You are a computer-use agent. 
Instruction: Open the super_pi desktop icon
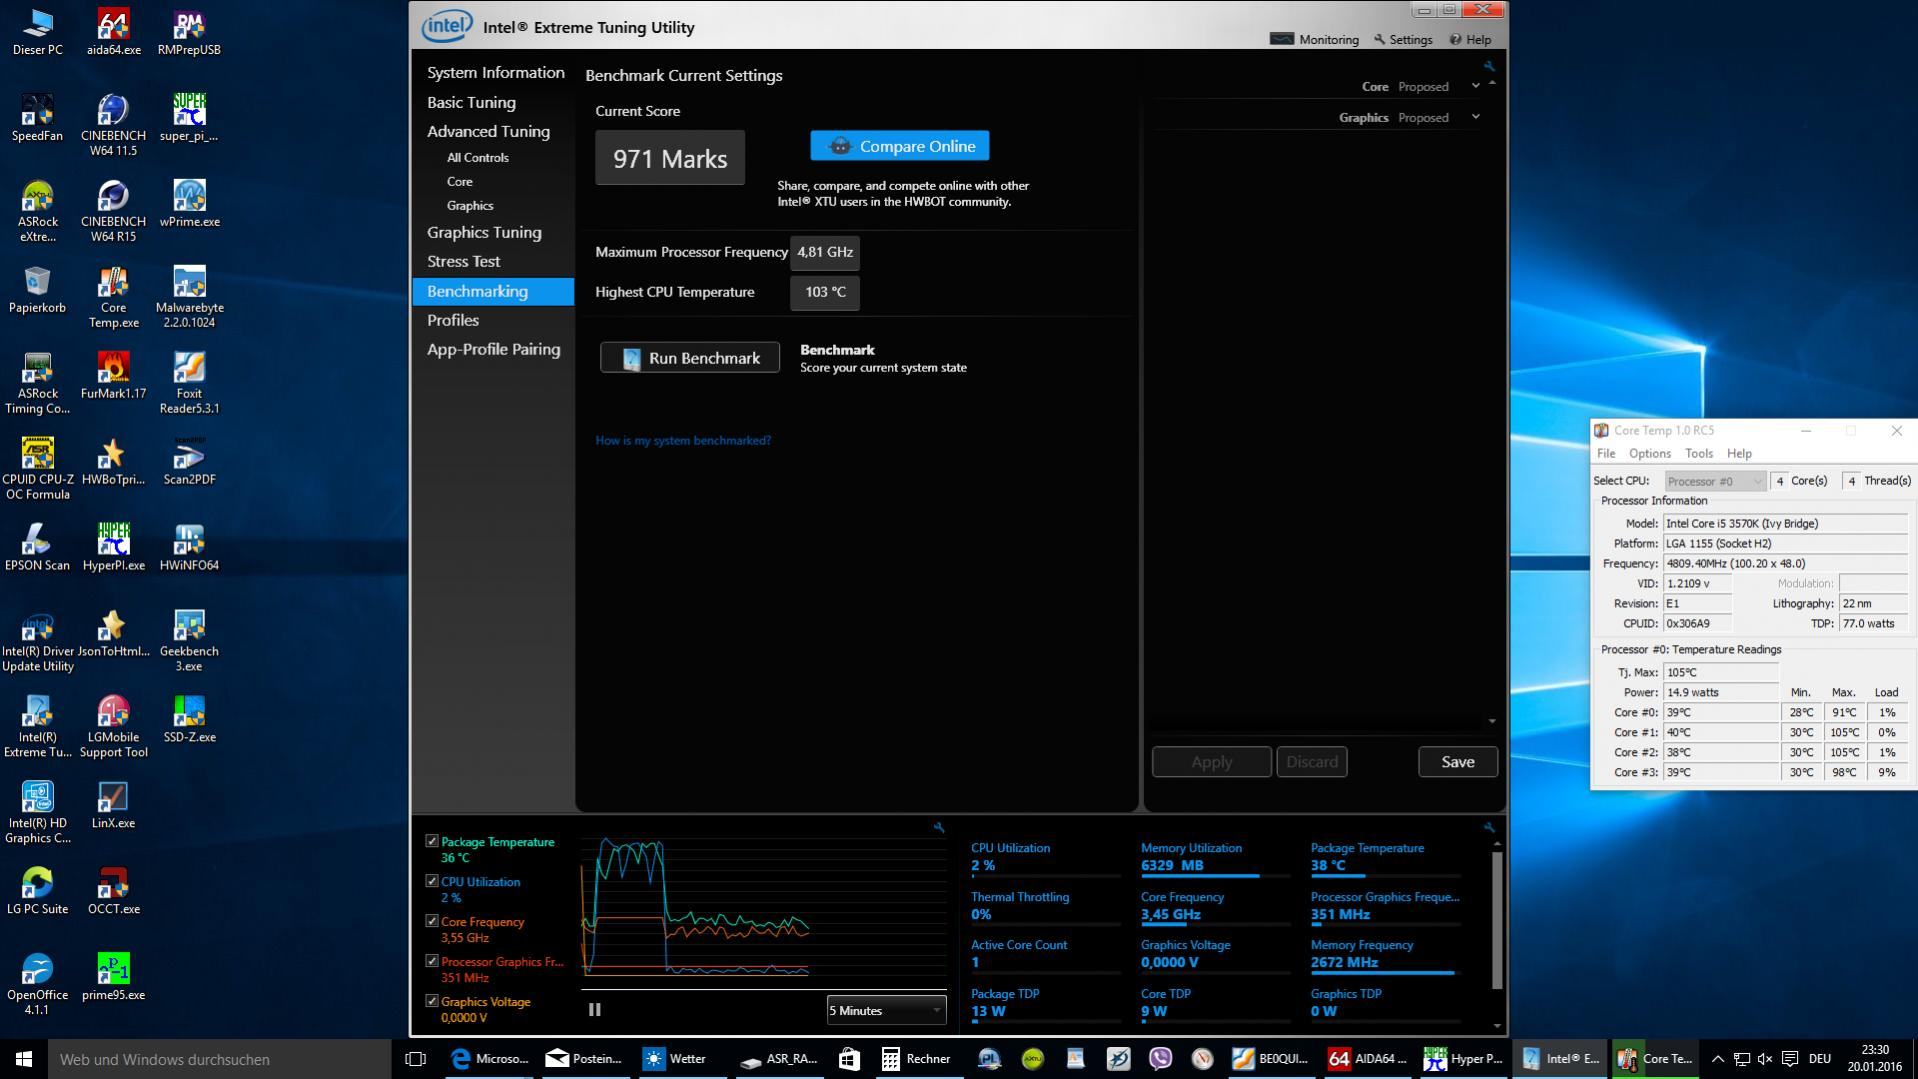pos(189,118)
